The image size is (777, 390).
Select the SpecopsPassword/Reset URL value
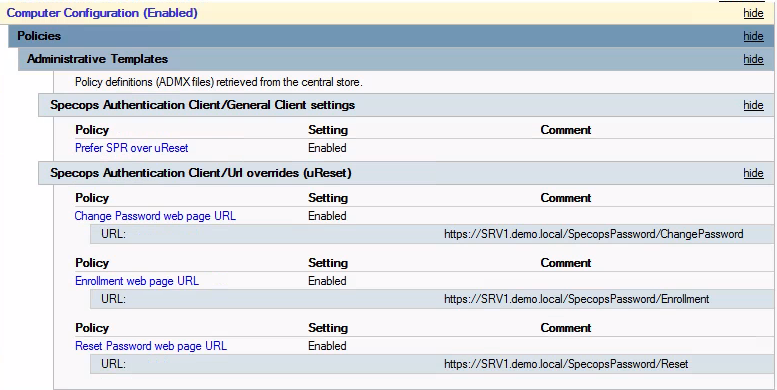566,364
